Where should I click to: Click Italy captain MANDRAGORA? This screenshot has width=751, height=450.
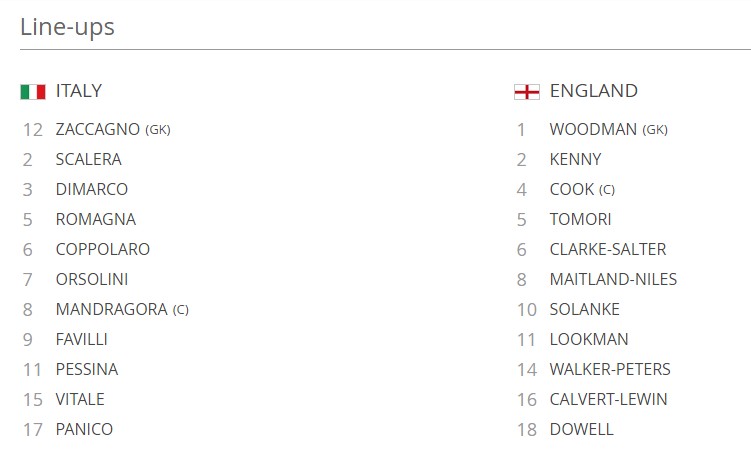(x=112, y=309)
